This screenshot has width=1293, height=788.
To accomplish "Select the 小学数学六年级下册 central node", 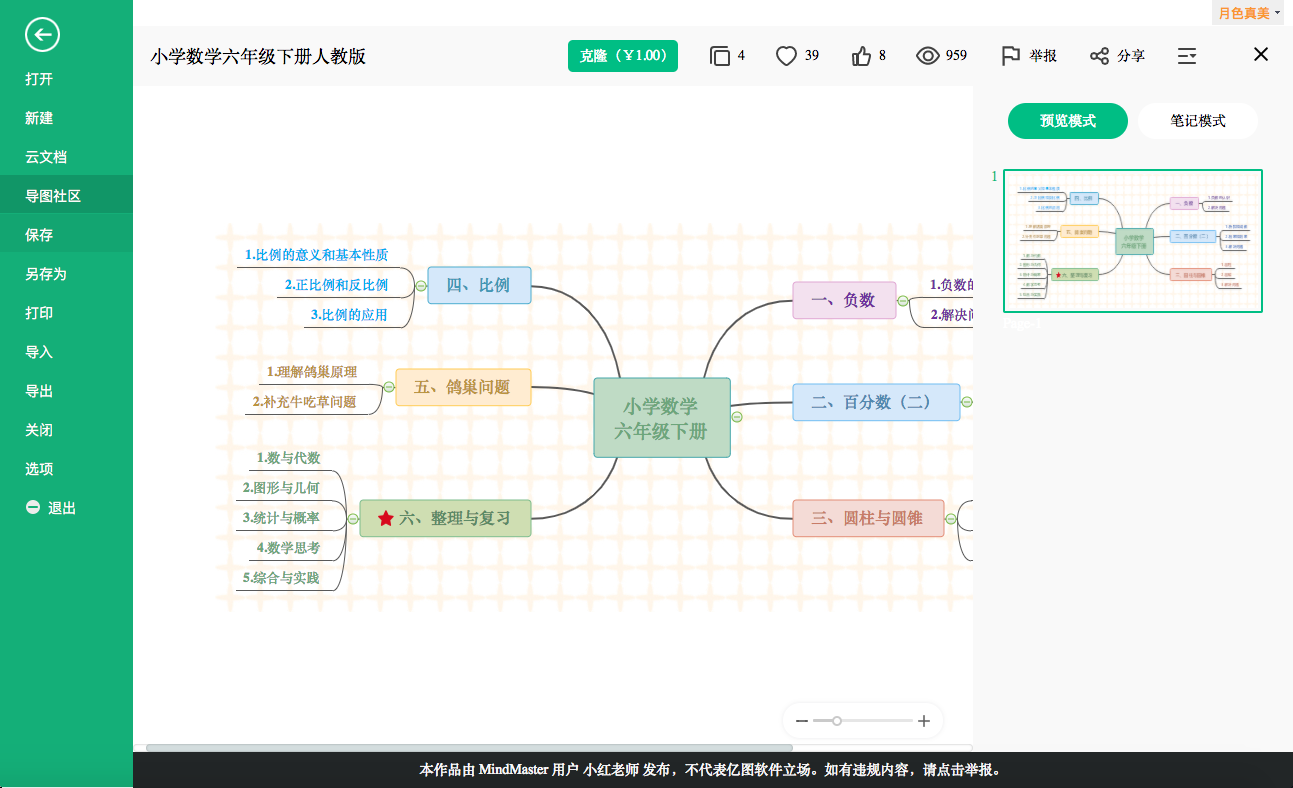I will coord(662,418).
